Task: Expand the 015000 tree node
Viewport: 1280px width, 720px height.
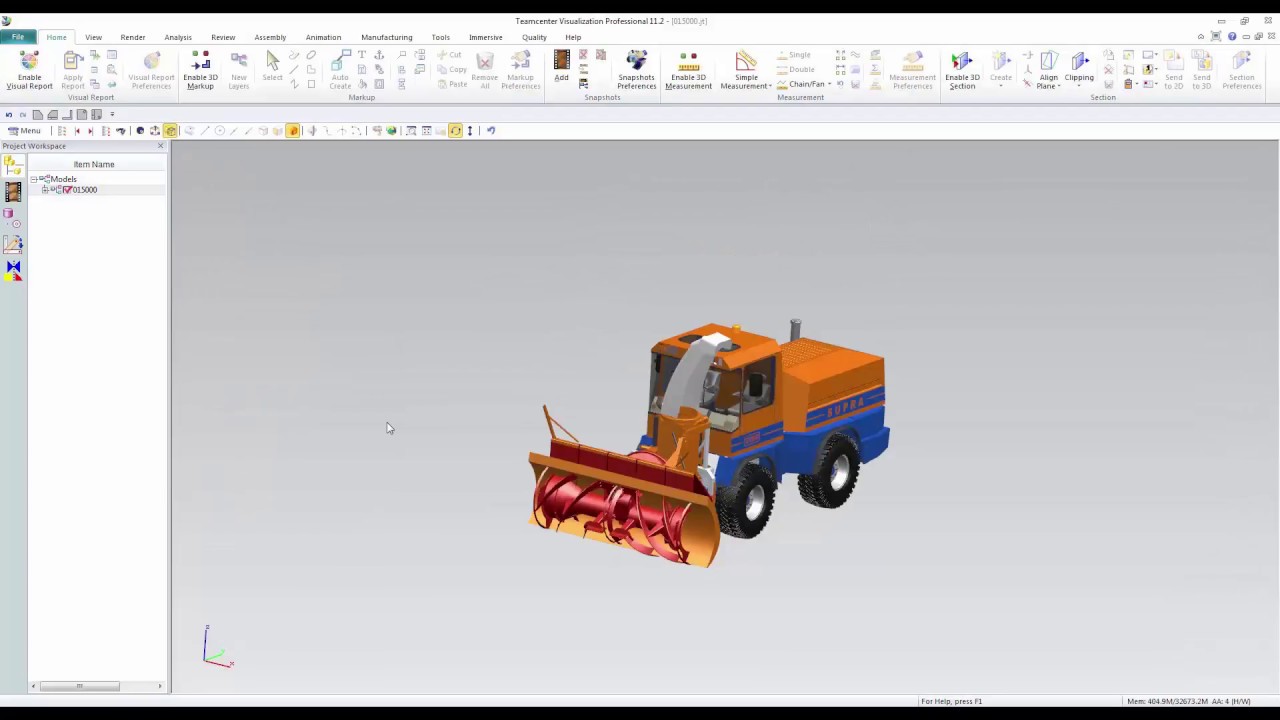Action: (45, 190)
